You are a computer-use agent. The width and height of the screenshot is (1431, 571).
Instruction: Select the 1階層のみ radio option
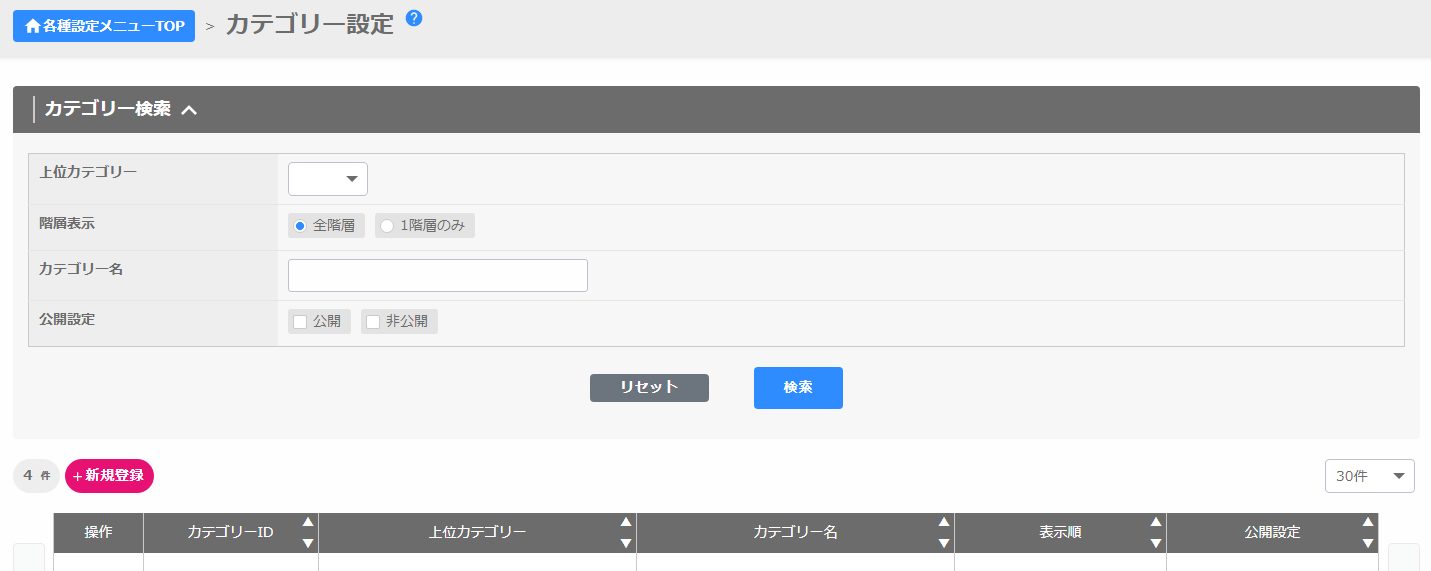click(x=387, y=226)
